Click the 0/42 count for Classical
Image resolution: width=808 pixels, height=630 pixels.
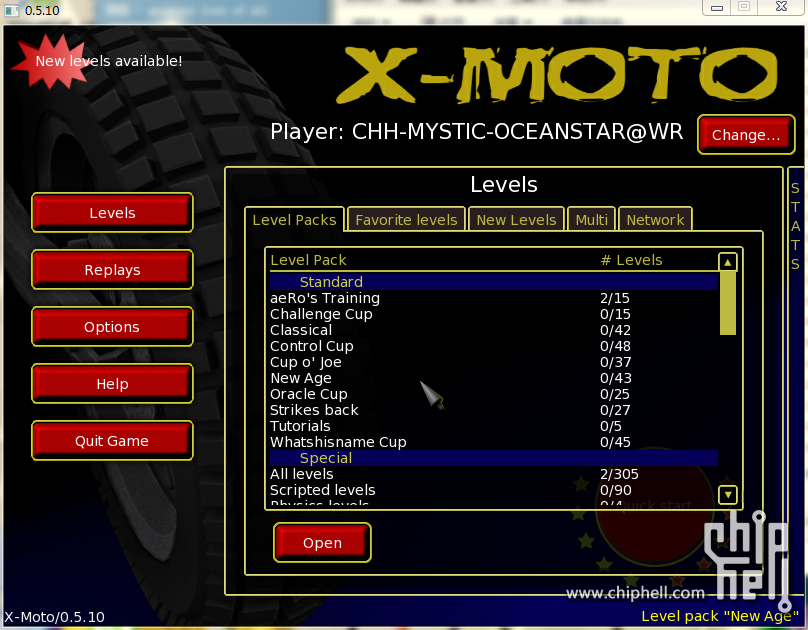[615, 330]
